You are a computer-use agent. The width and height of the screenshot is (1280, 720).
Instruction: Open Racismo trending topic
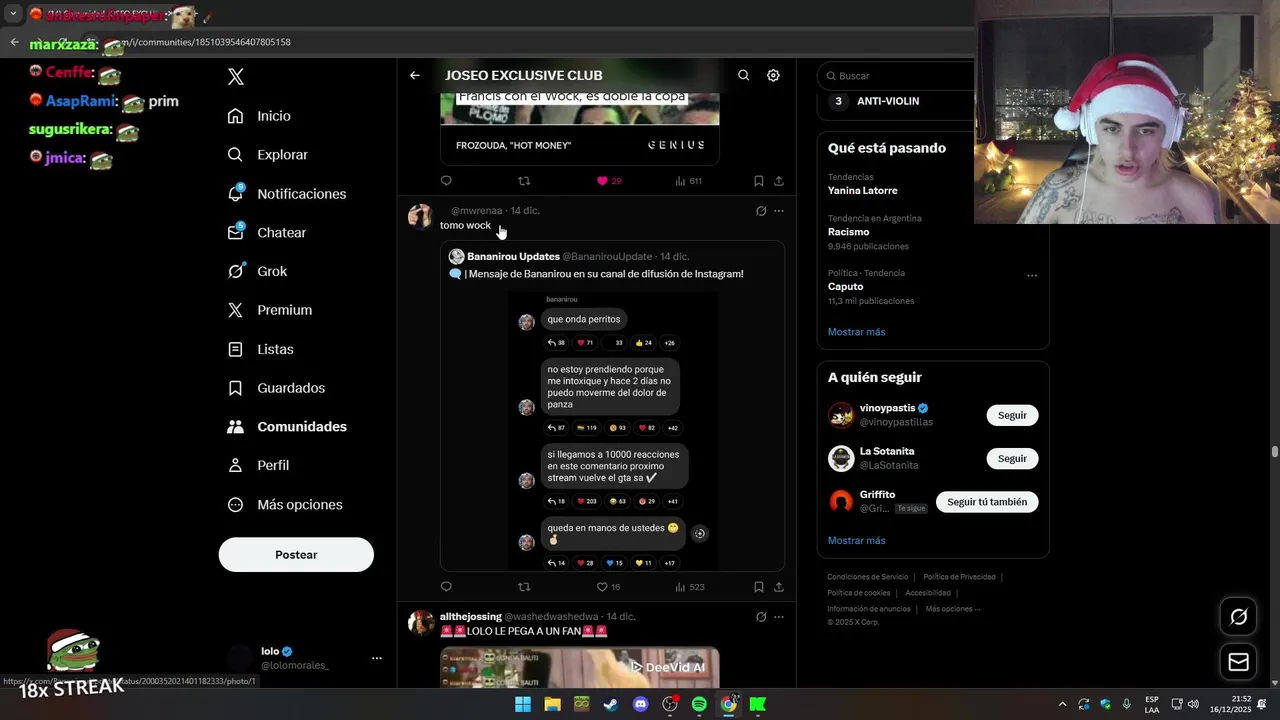coord(848,232)
